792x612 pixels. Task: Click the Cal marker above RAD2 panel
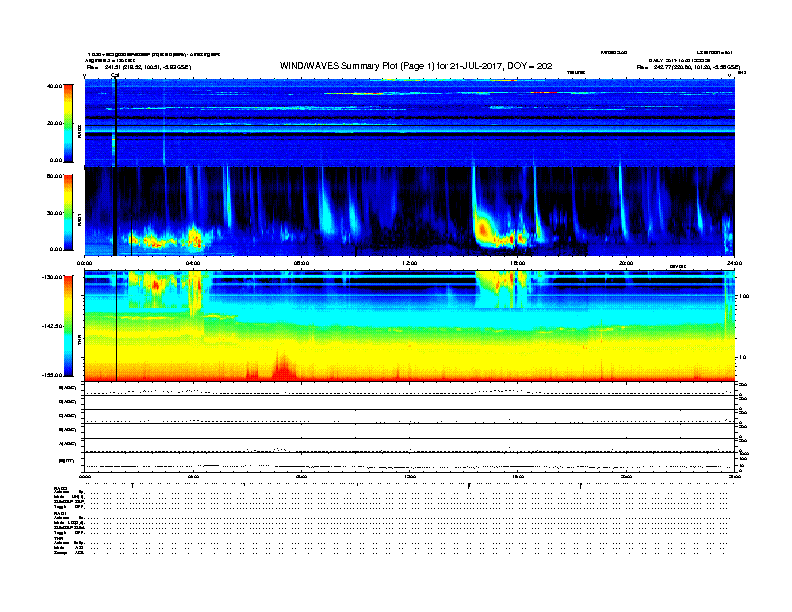pos(115,75)
